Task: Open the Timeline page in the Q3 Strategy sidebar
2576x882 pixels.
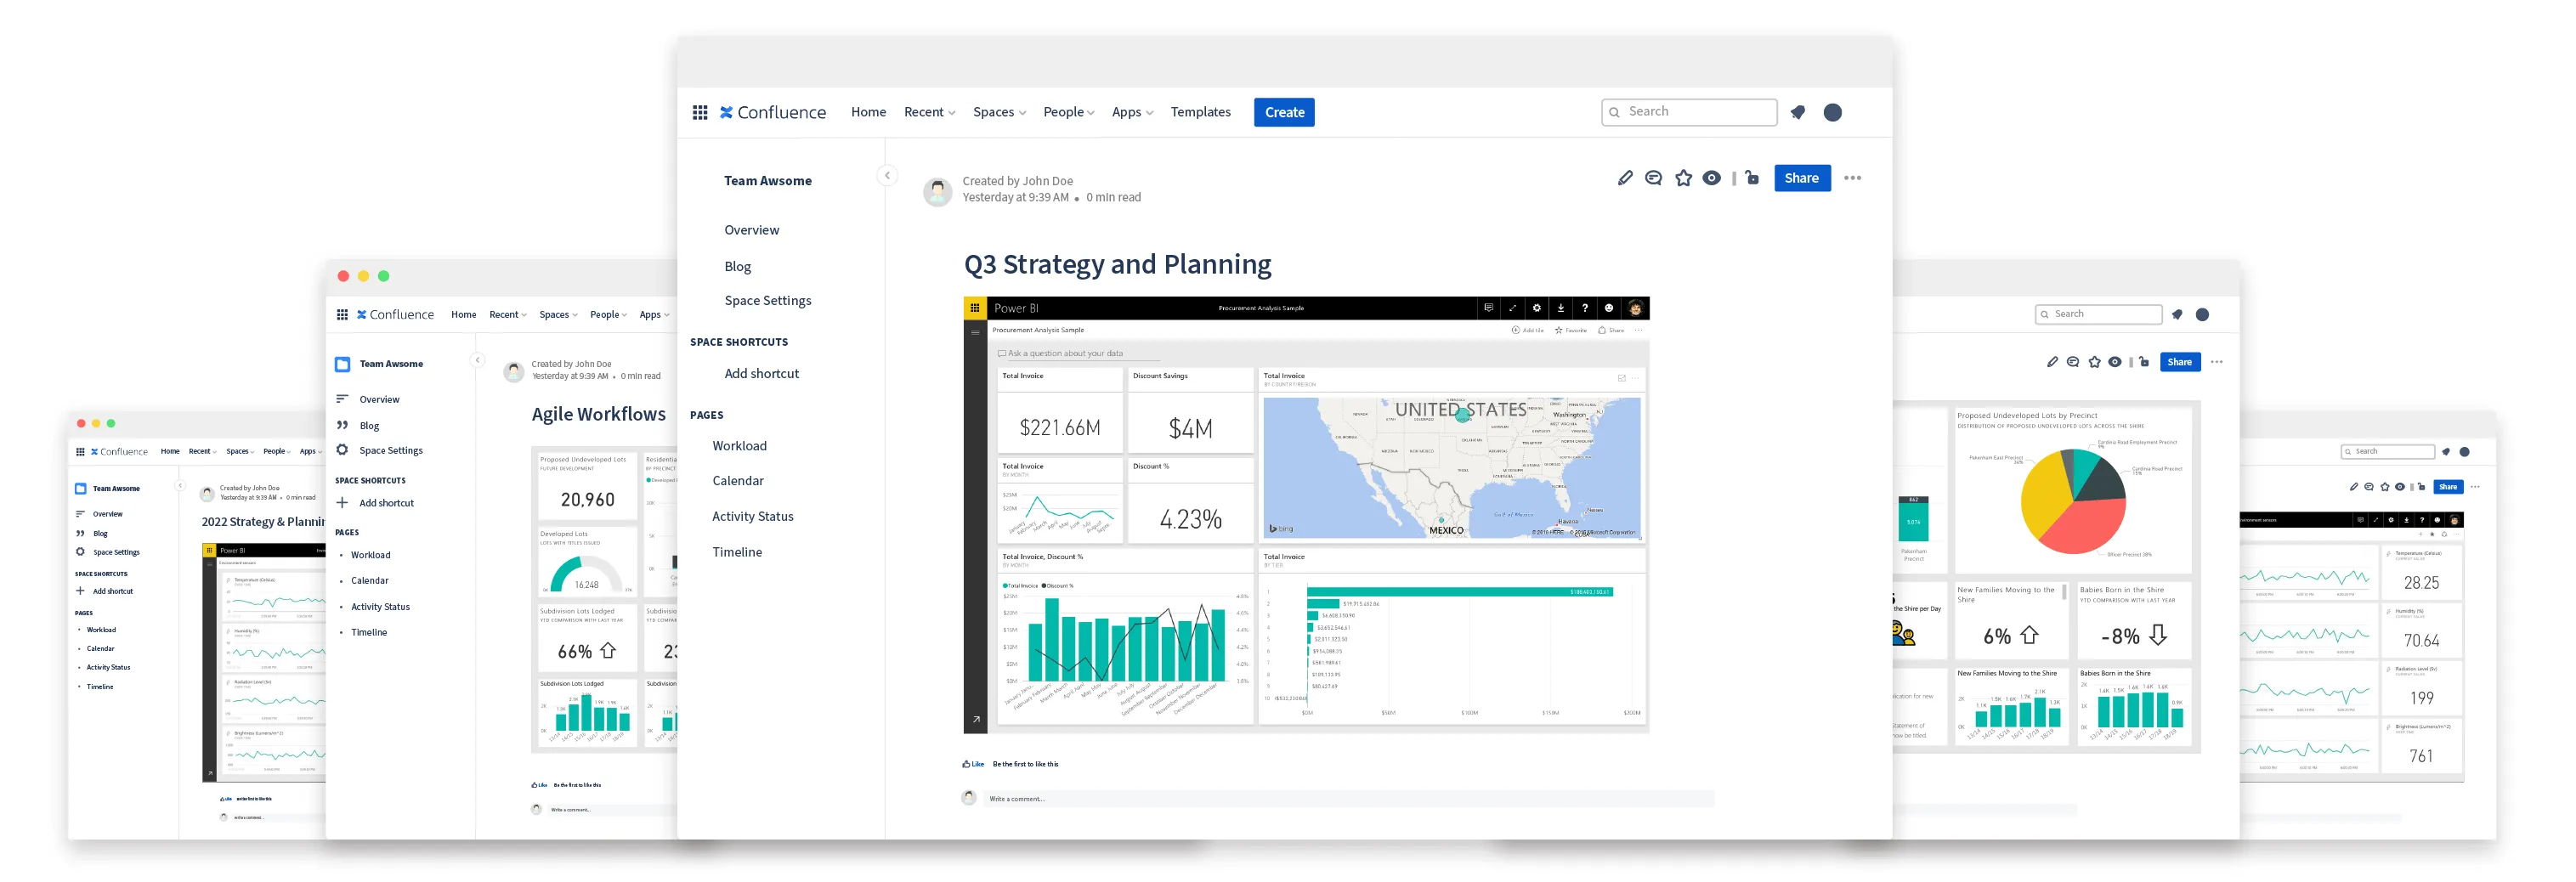Action: (x=737, y=552)
